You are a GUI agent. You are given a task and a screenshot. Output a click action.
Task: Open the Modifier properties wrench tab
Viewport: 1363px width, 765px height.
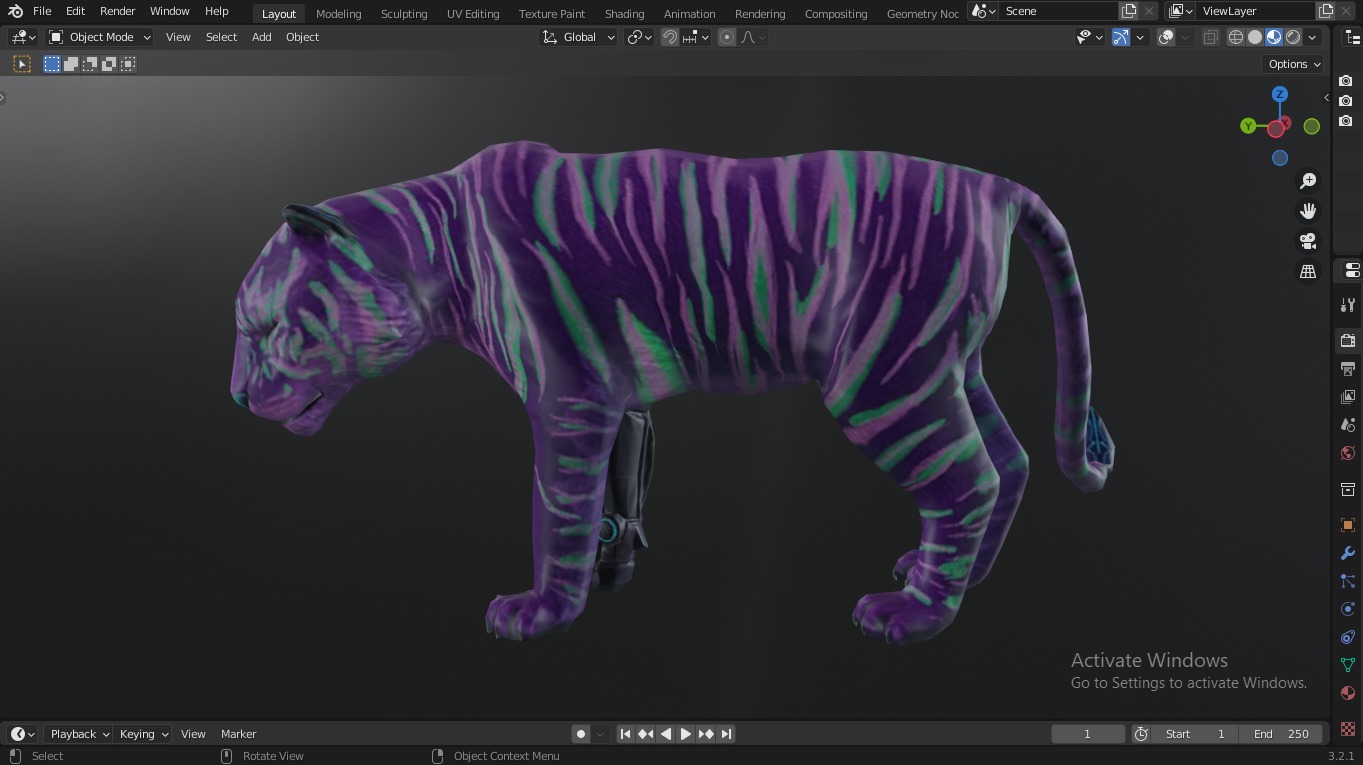coord(1348,553)
